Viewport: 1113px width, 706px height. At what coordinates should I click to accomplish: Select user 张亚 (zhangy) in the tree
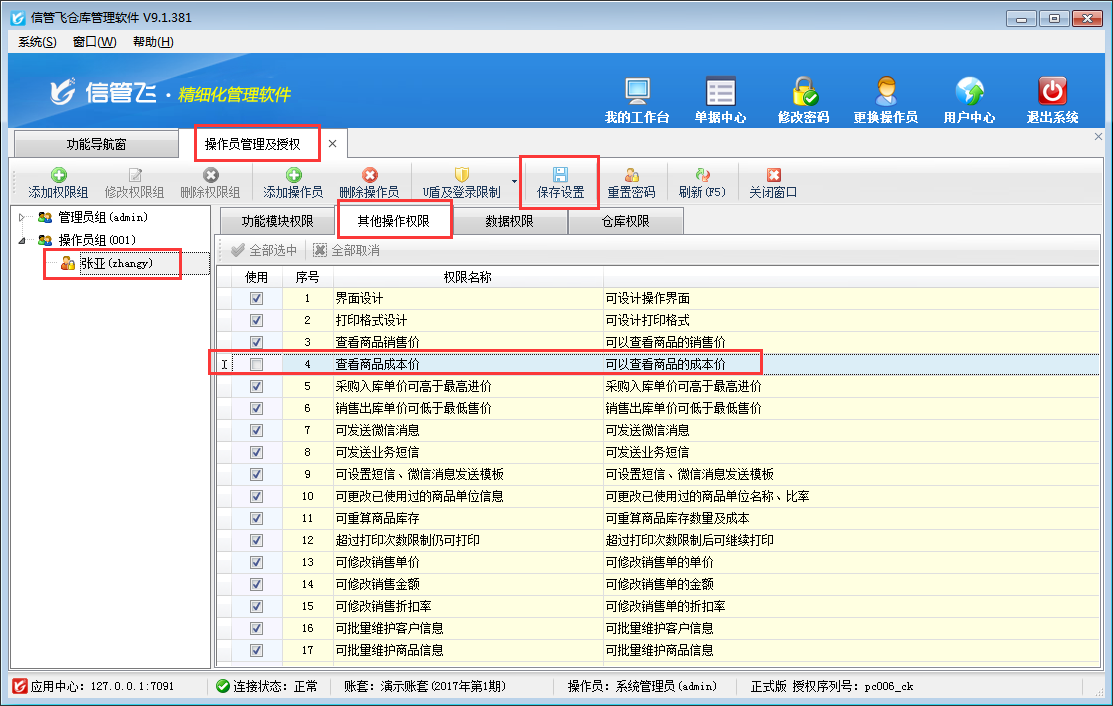click(116, 263)
